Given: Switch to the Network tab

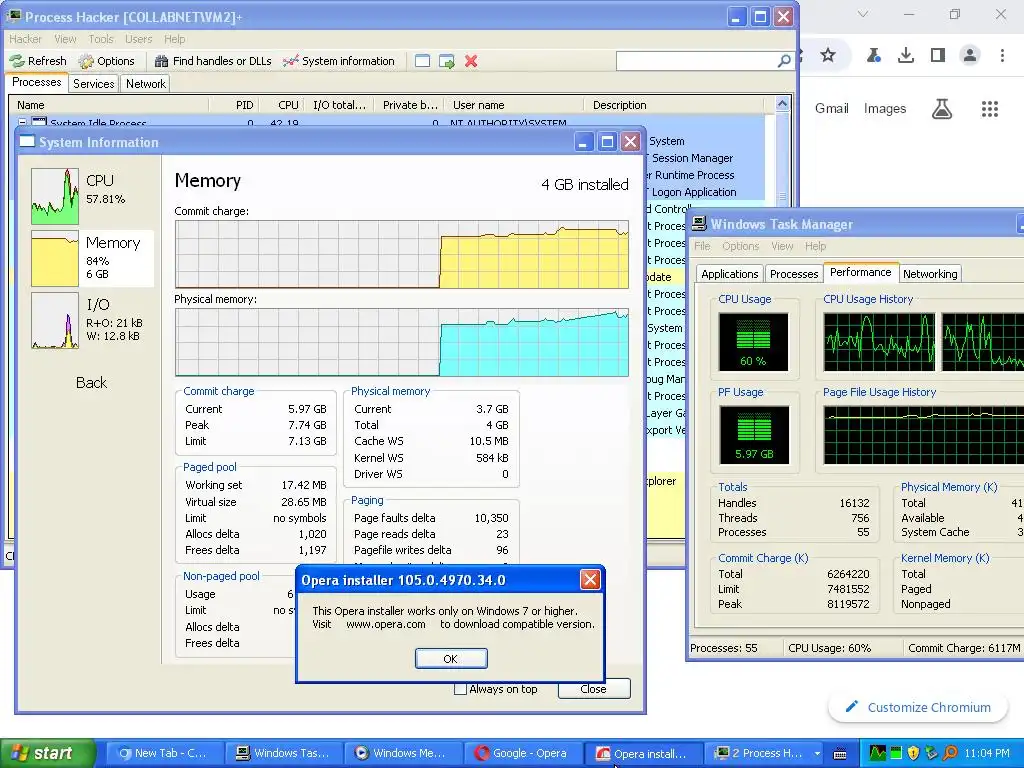Looking at the screenshot, I should click(x=146, y=84).
